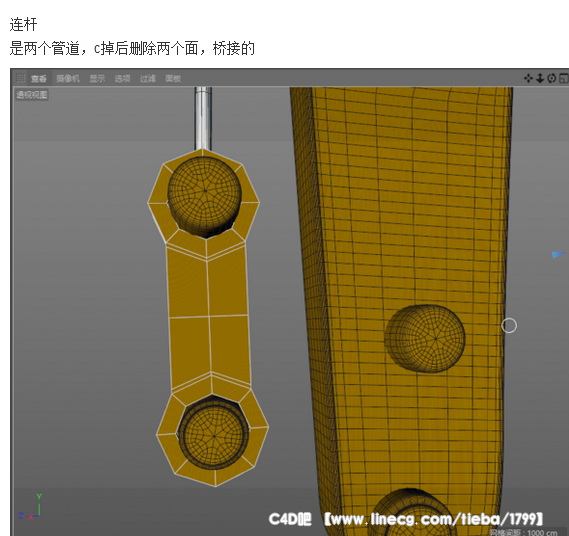Screen dimensions: 569x536
Task: Click the blue camera cone marker
Action: click(558, 254)
